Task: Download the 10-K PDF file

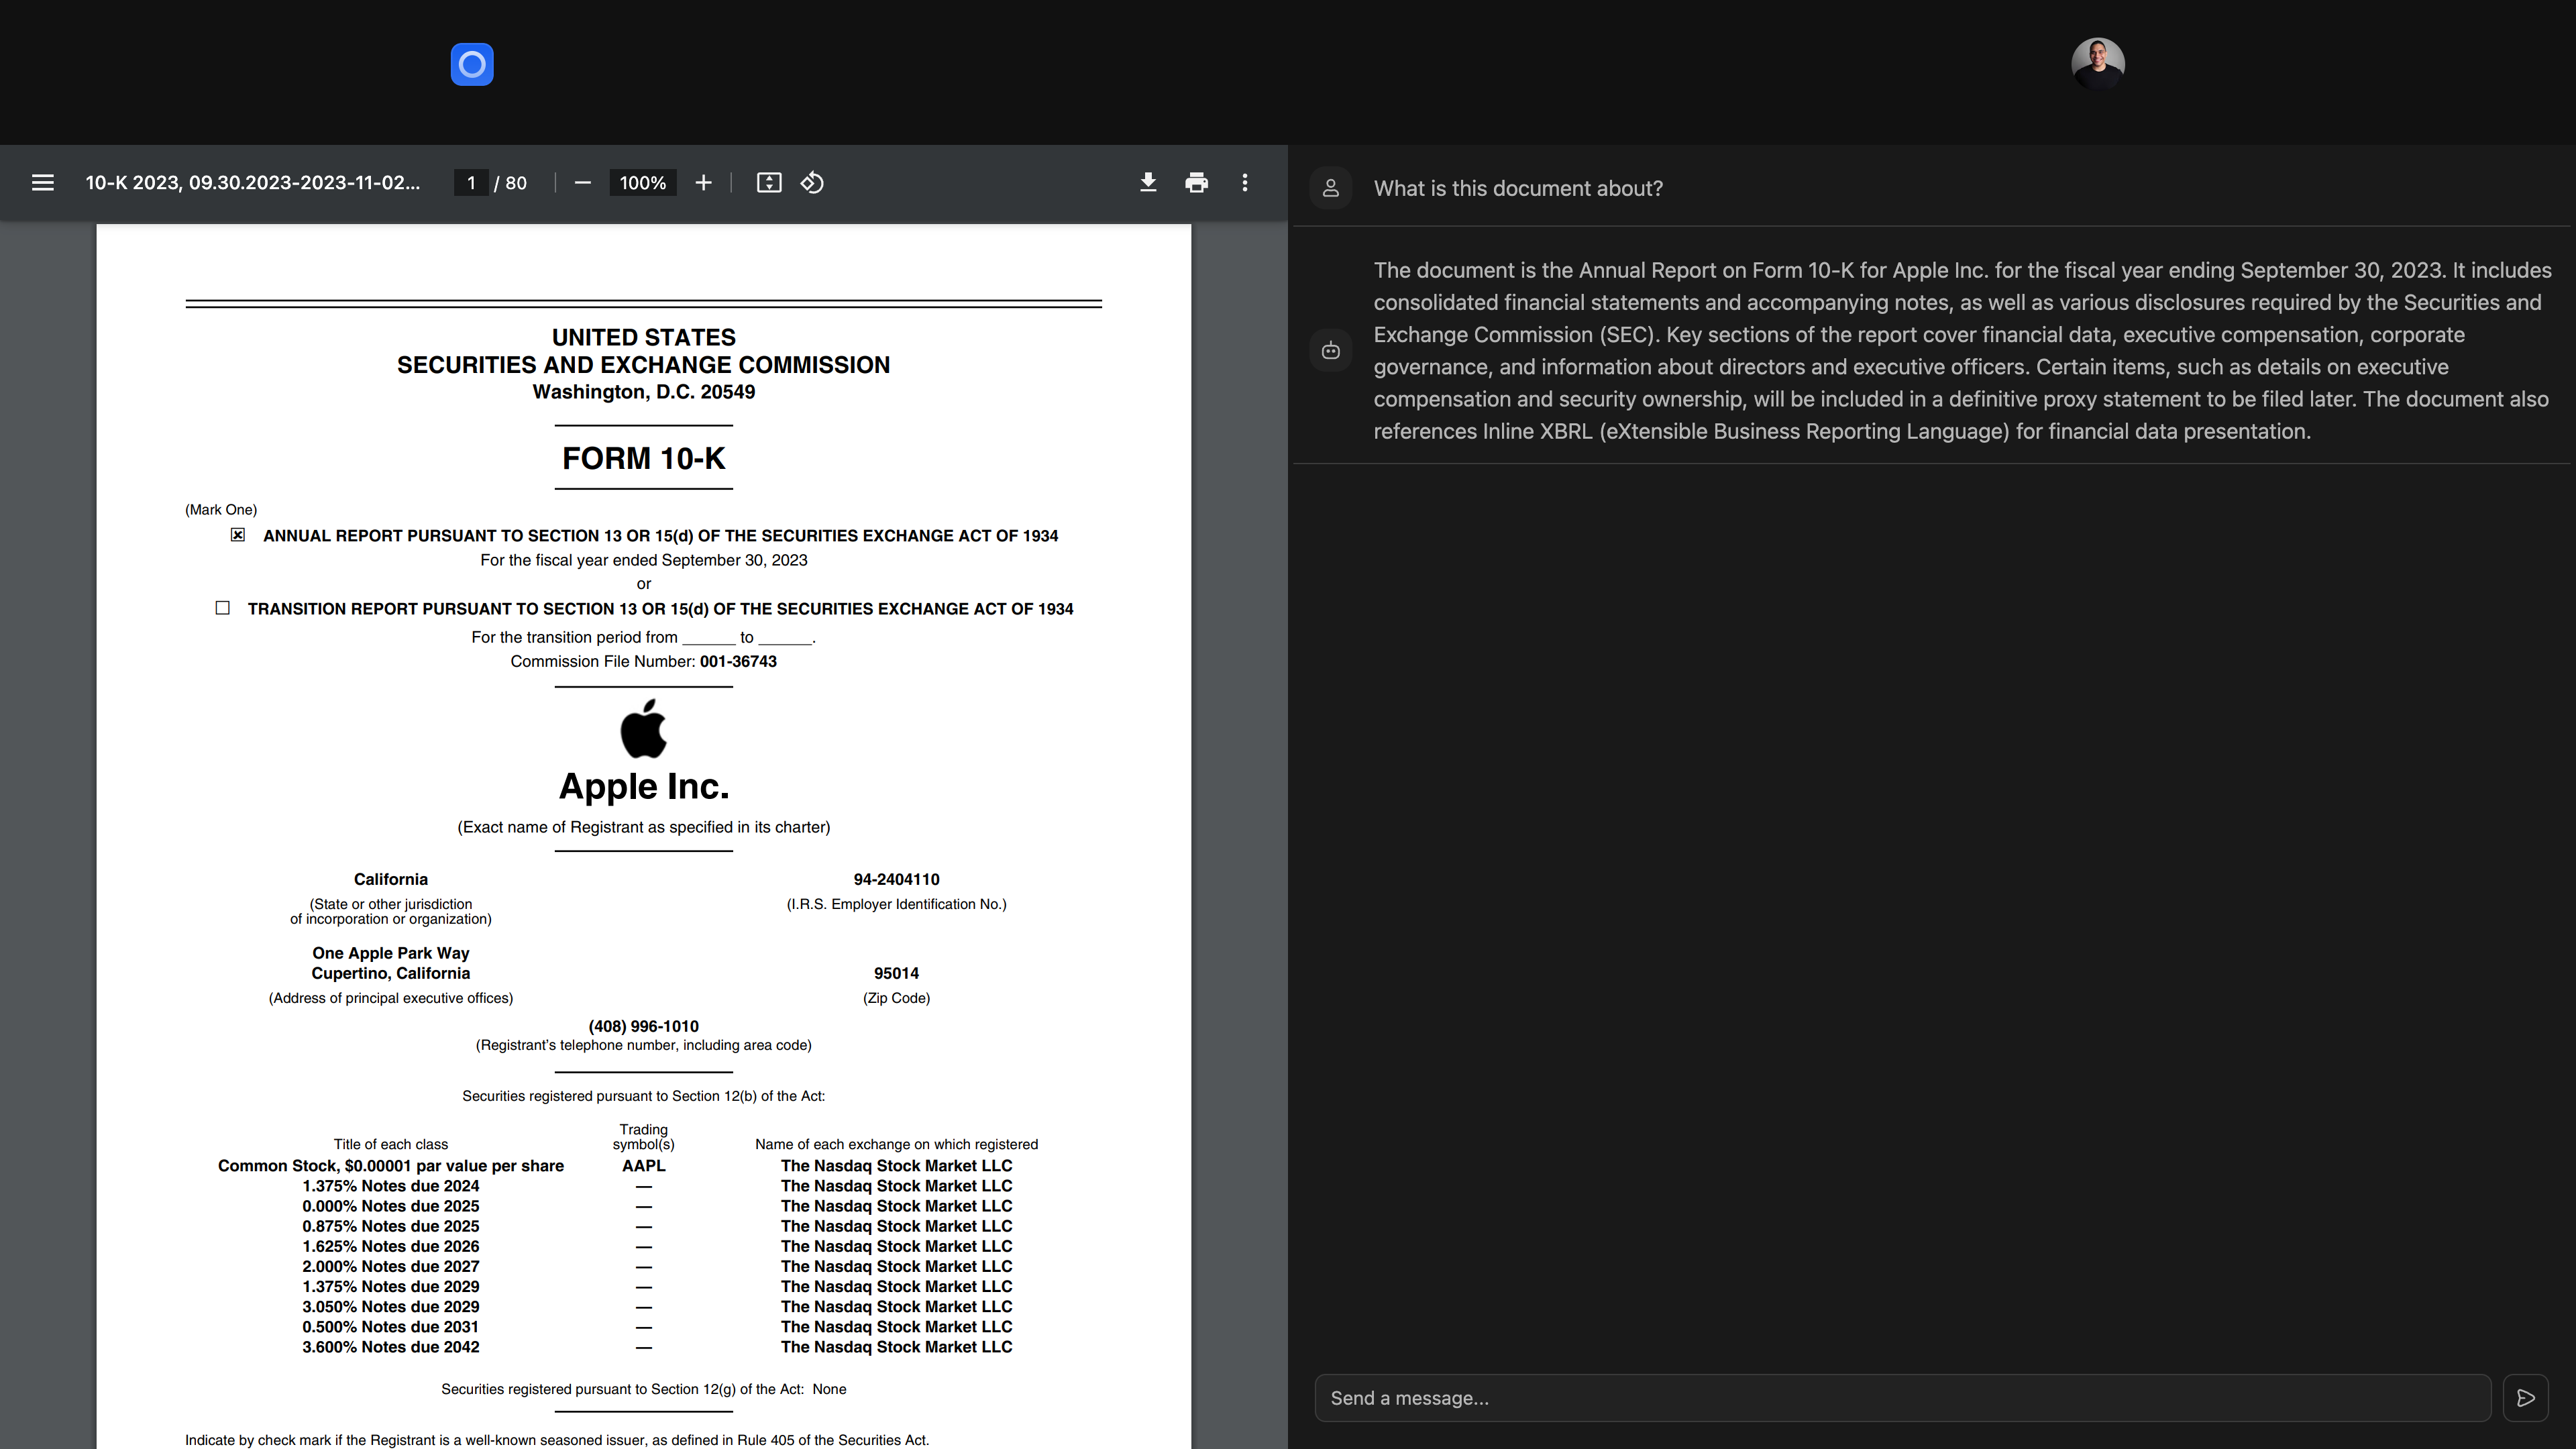Action: pyautogui.click(x=1148, y=183)
